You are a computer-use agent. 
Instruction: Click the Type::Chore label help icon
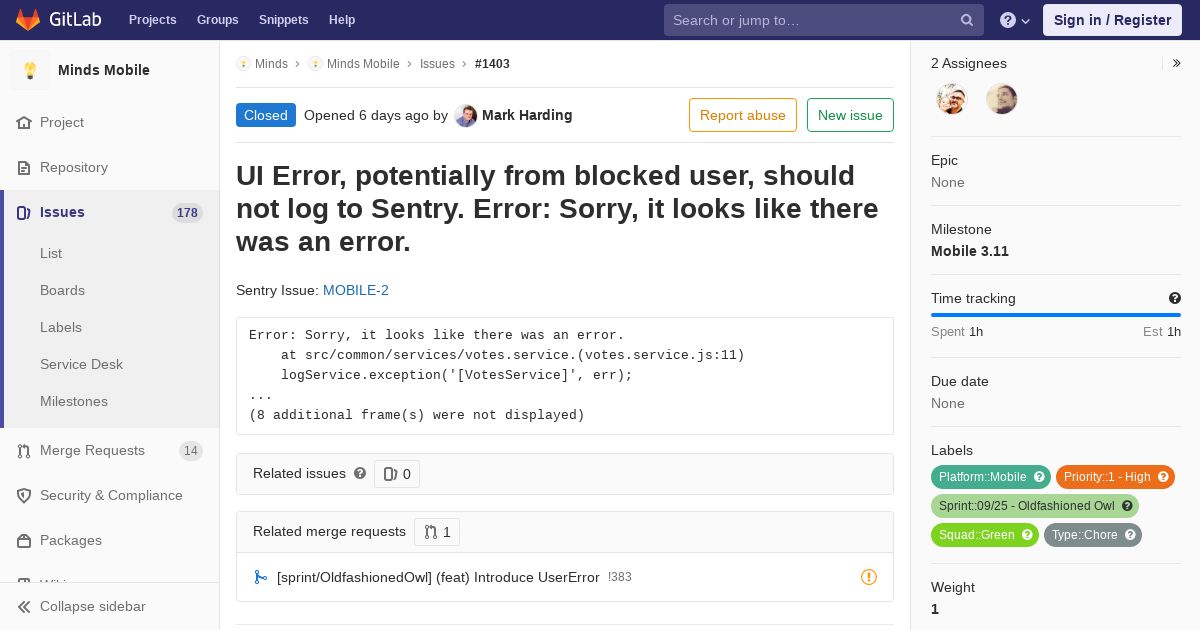(x=1131, y=535)
